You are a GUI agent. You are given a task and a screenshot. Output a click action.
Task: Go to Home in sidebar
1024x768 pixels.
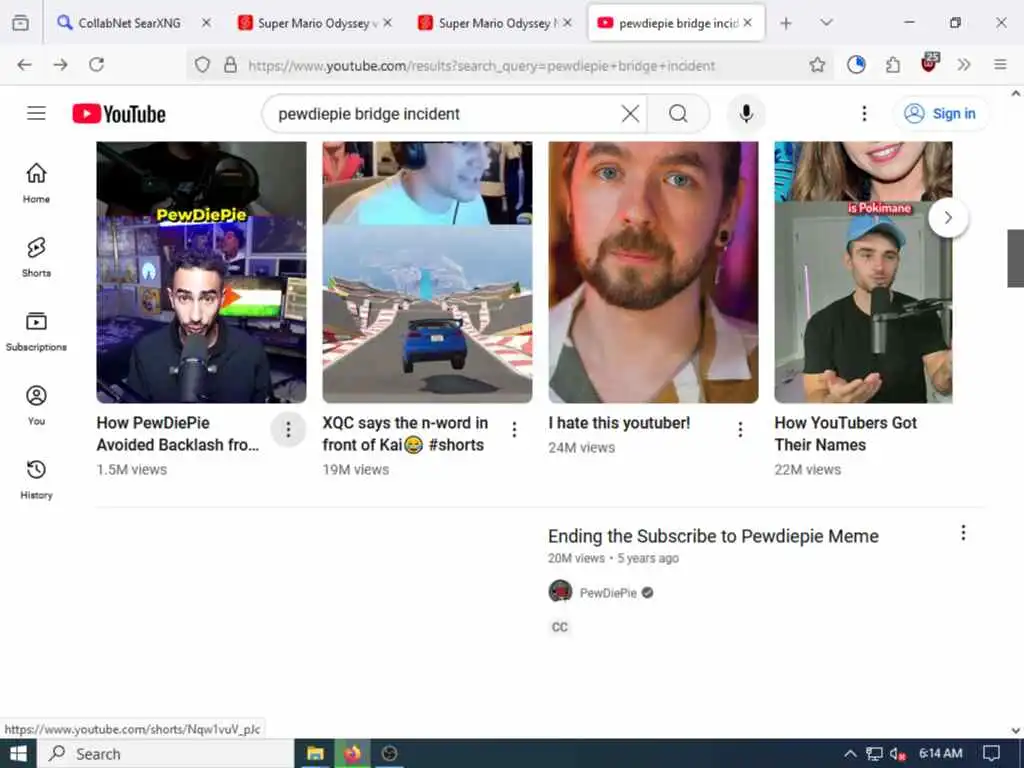37,183
